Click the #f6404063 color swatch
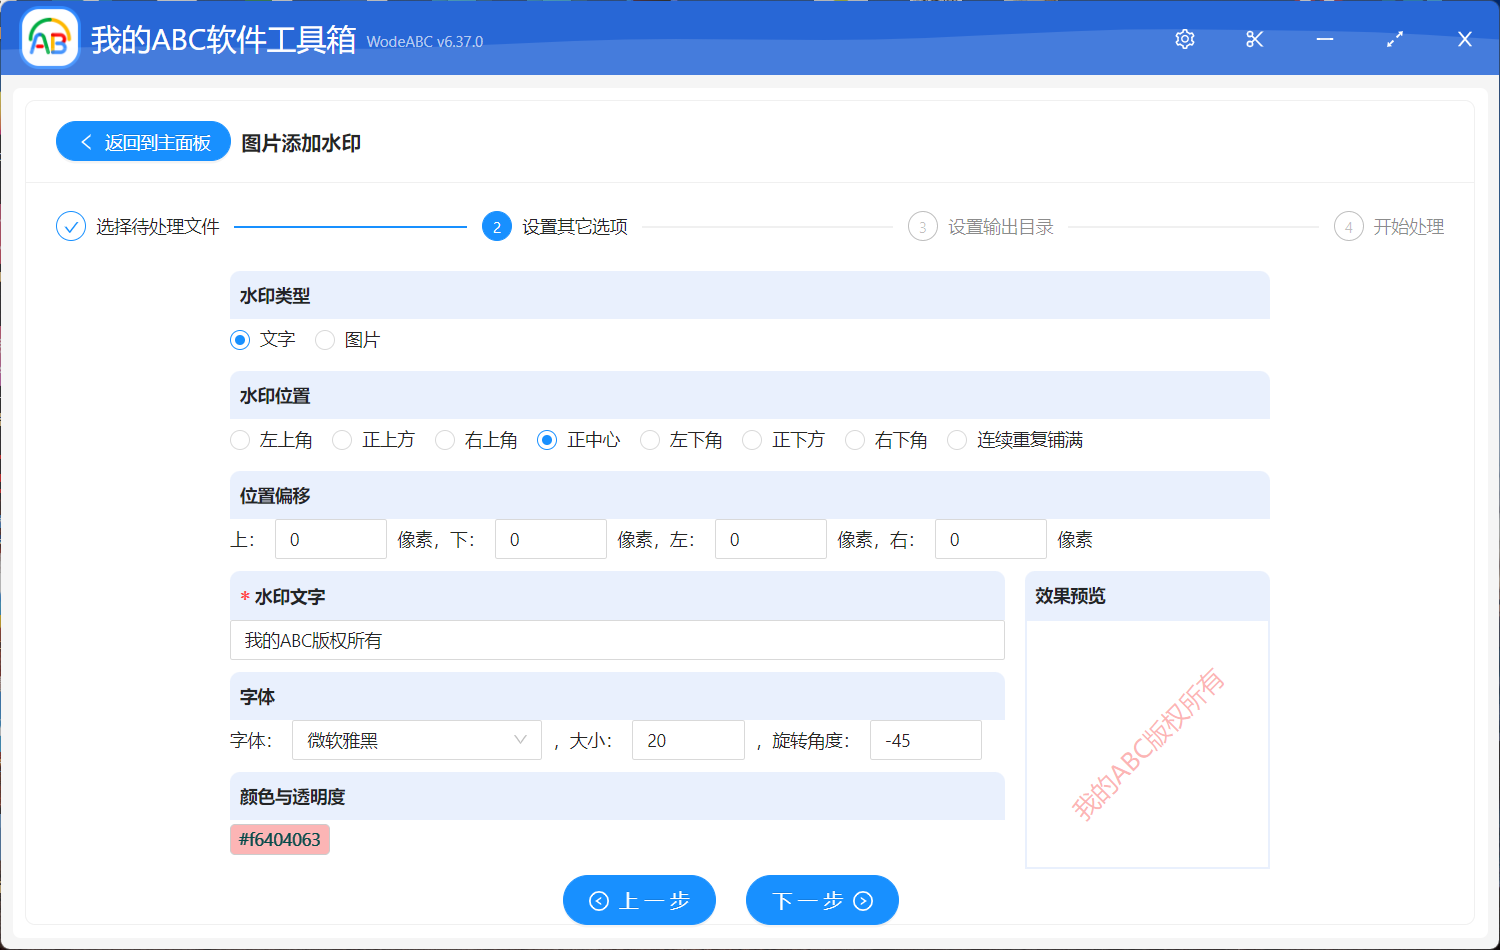 coord(279,839)
